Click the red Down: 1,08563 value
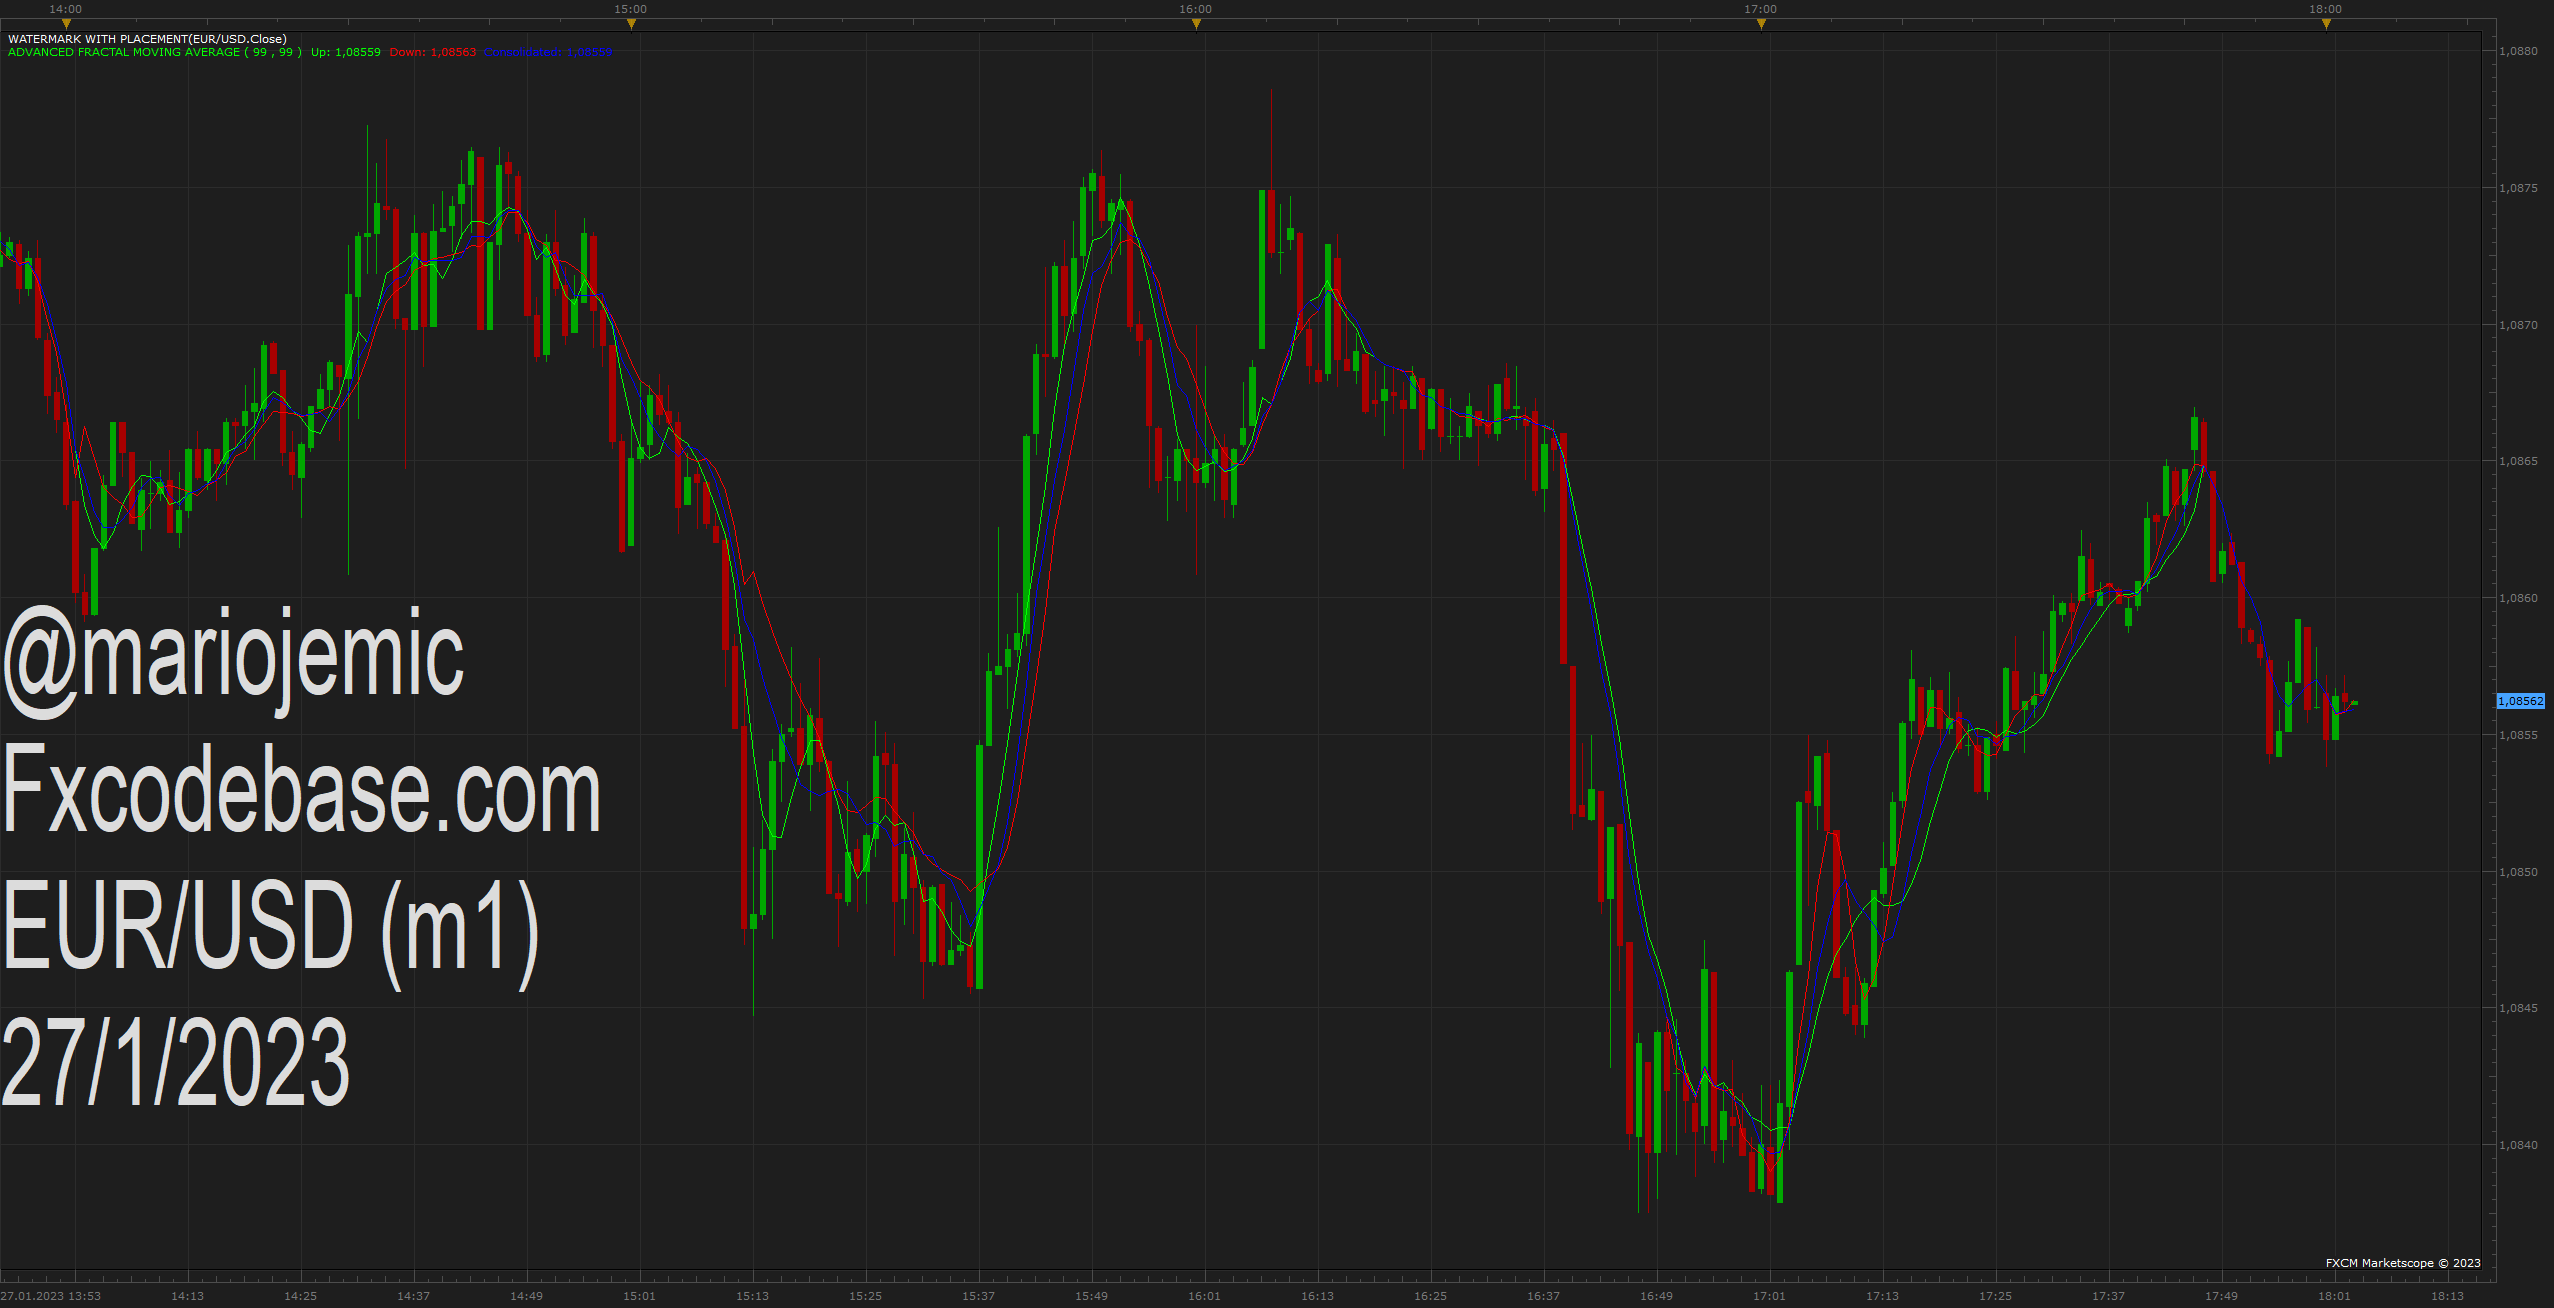Screen dimensions: 2554x1308 tap(433, 52)
